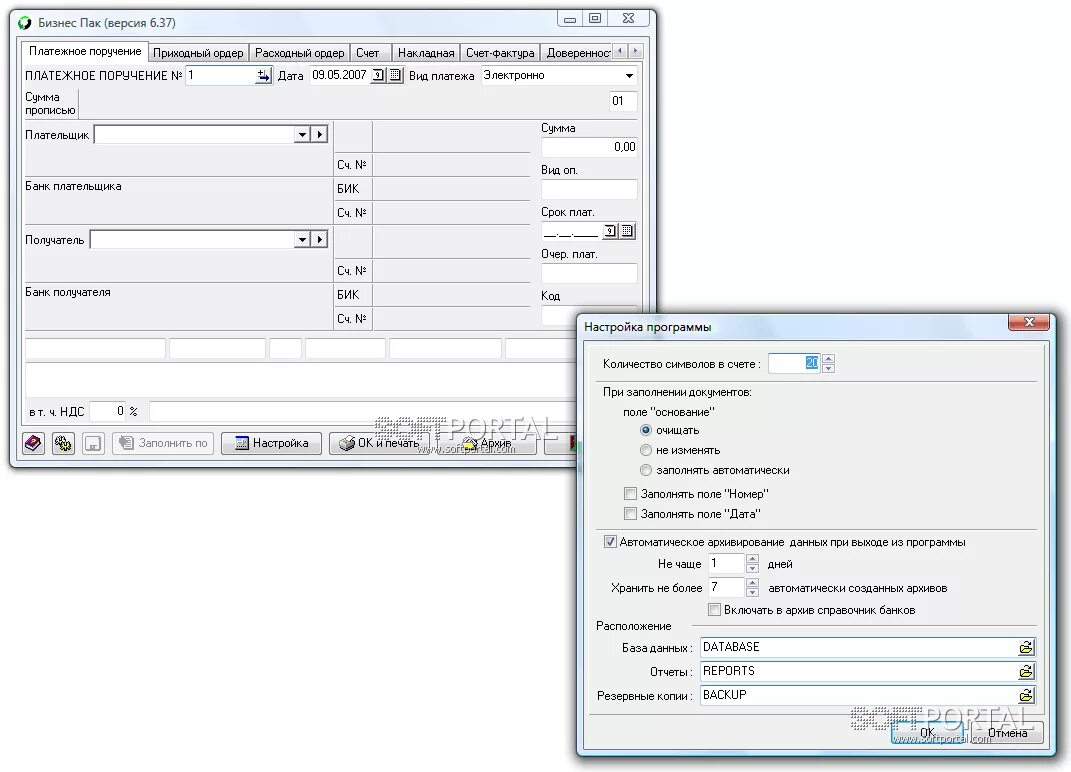Click the Настройка button
This screenshot has height=772, width=1071.
coord(272,443)
